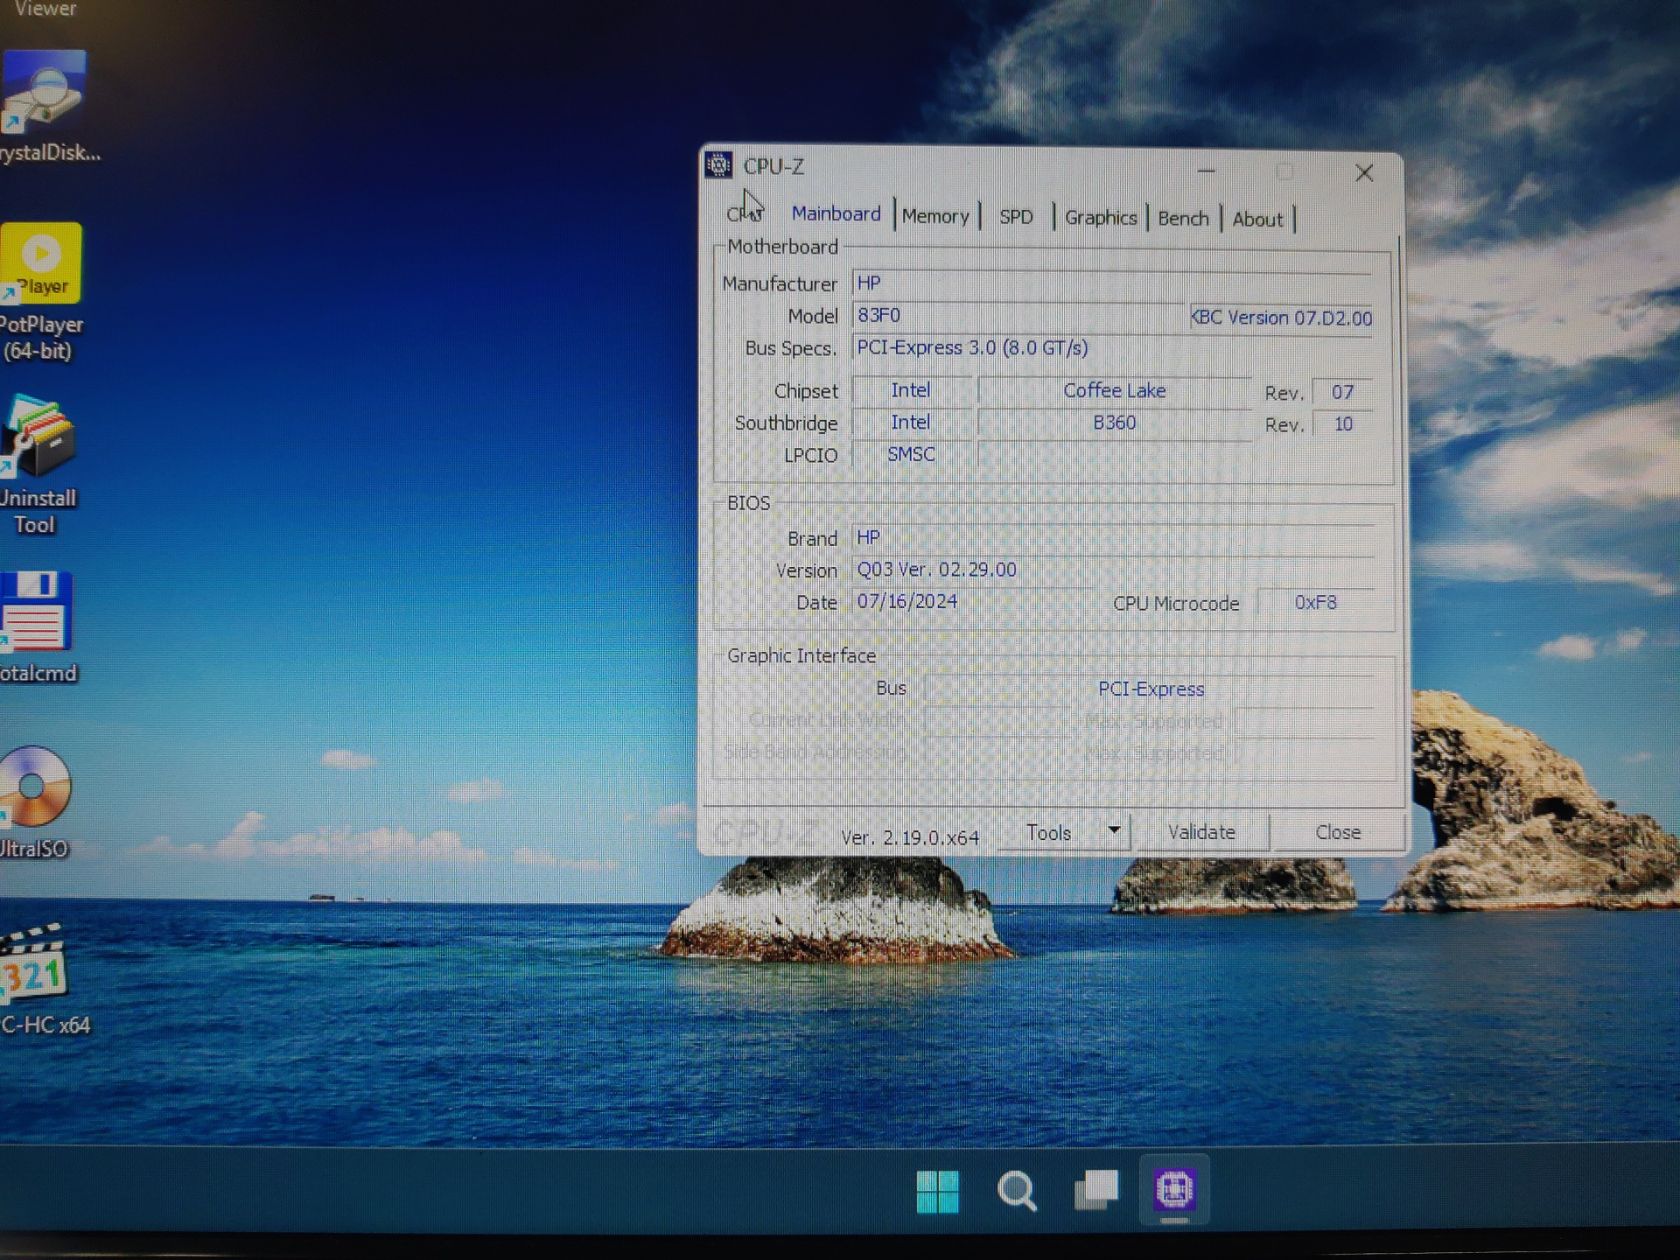Click the PCI-Express 3.0 bus specs value
The image size is (1680, 1260).
coord(1112,348)
